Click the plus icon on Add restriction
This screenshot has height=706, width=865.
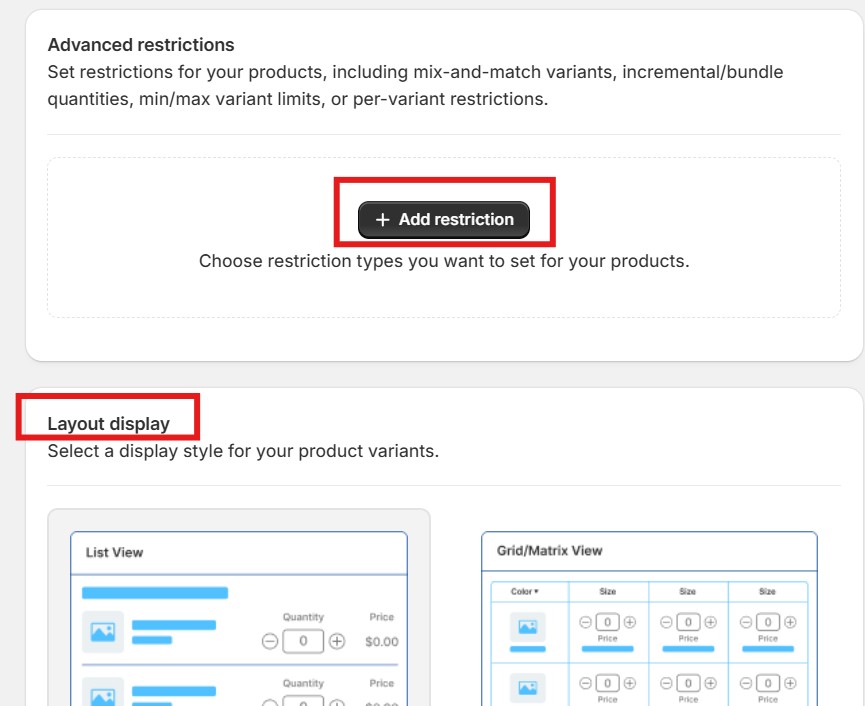pos(382,220)
